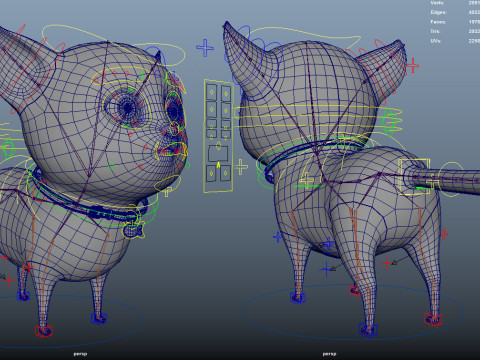Select the yellow collar tag control on the front view
Screen dimensions: 480x360
coord(133,229)
